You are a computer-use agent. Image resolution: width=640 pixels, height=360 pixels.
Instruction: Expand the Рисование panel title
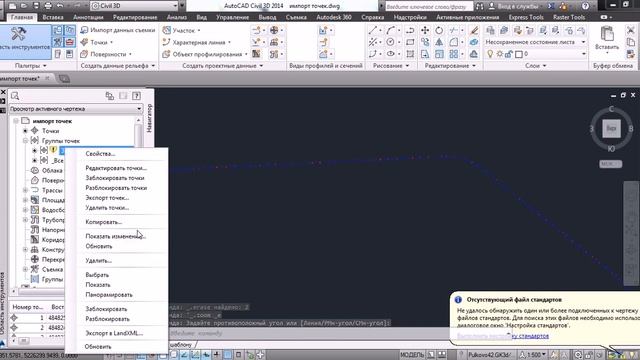pos(391,66)
